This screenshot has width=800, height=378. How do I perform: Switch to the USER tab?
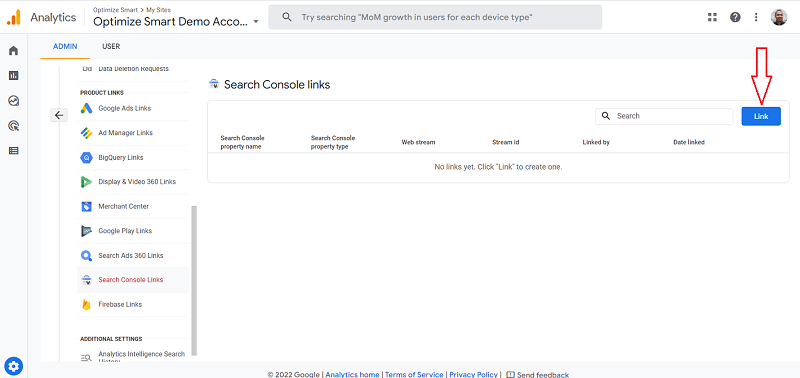(x=111, y=46)
